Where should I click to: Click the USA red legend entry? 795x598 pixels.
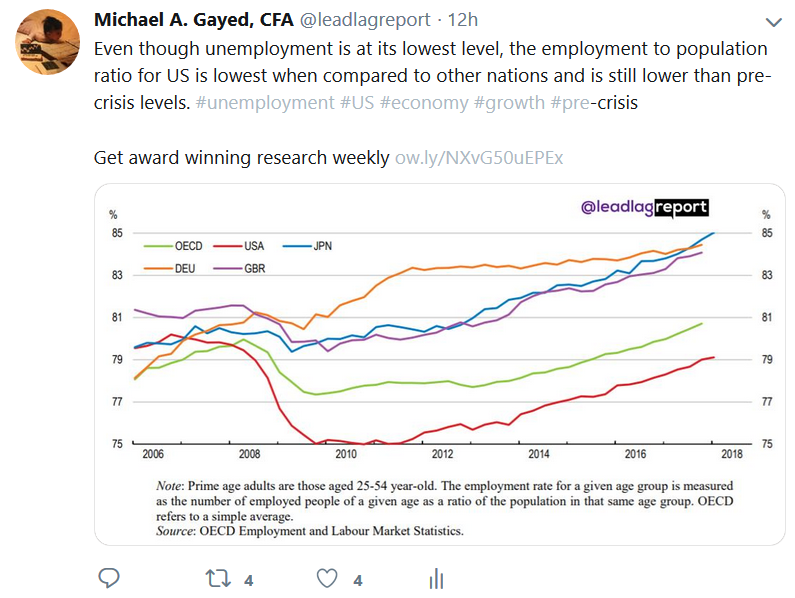(x=246, y=244)
